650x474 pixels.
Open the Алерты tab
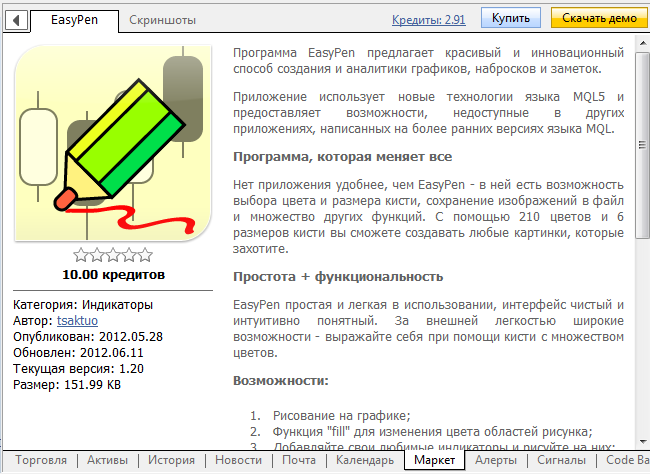click(x=496, y=460)
